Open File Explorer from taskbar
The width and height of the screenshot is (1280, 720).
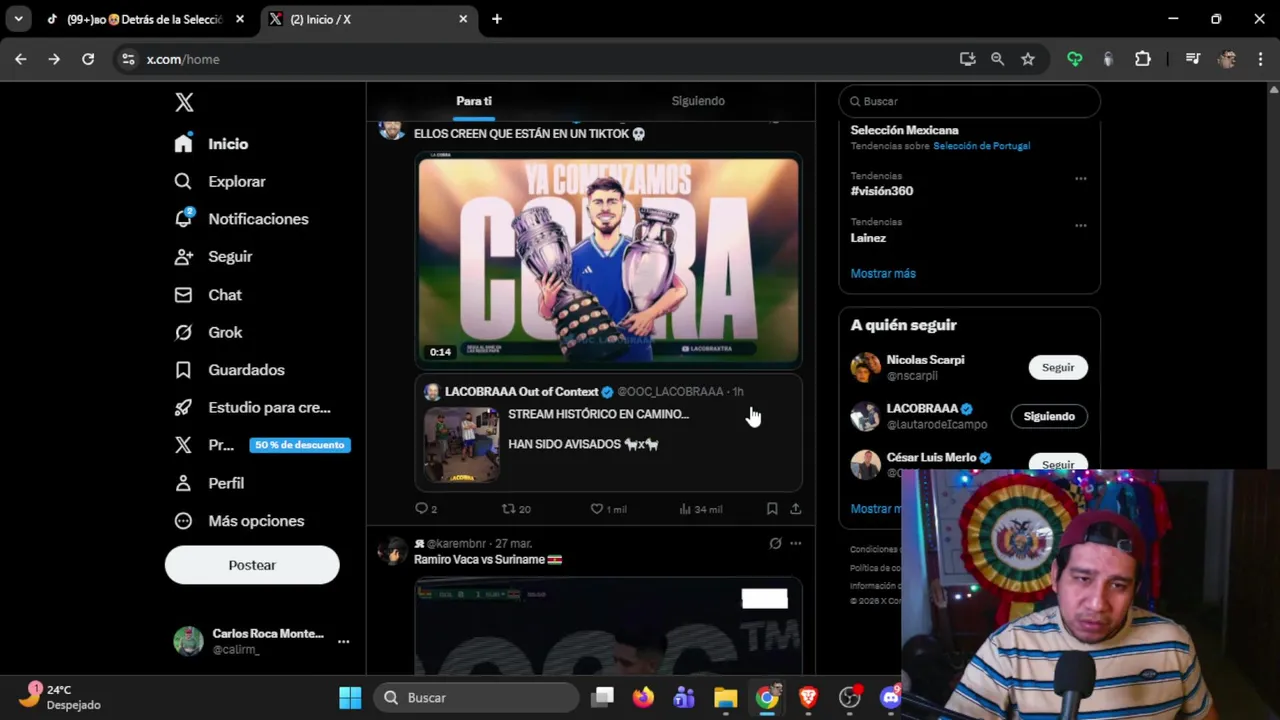[725, 698]
